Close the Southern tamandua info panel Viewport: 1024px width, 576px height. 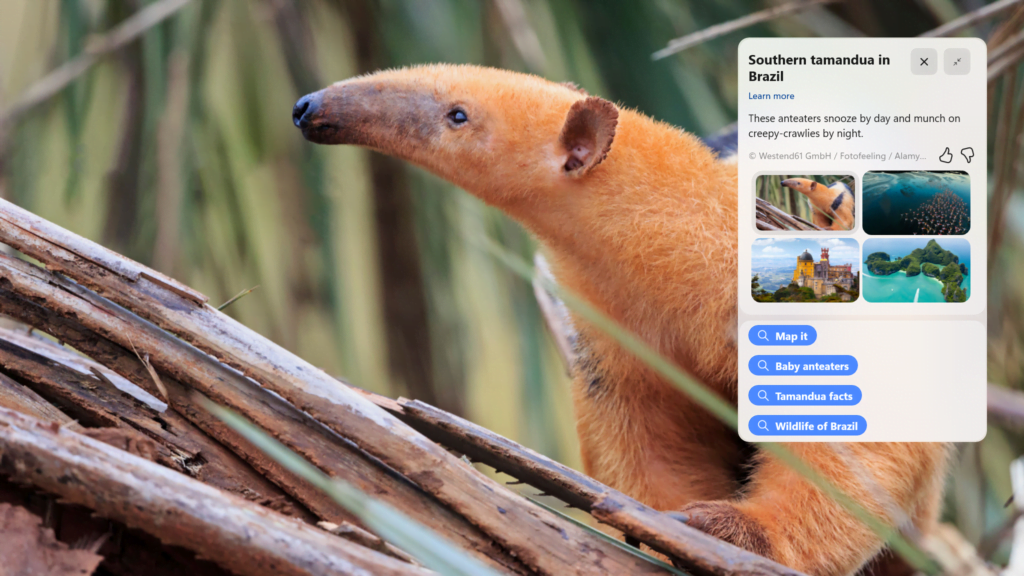924,62
